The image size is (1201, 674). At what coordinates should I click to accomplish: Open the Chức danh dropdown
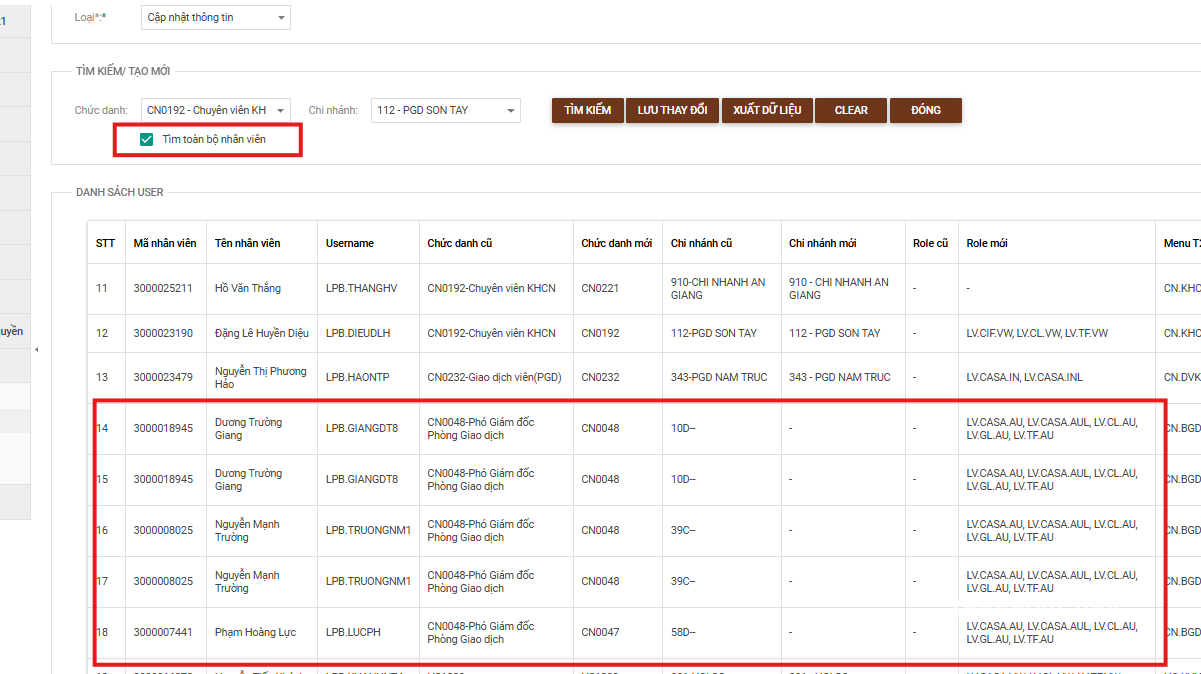click(215, 110)
